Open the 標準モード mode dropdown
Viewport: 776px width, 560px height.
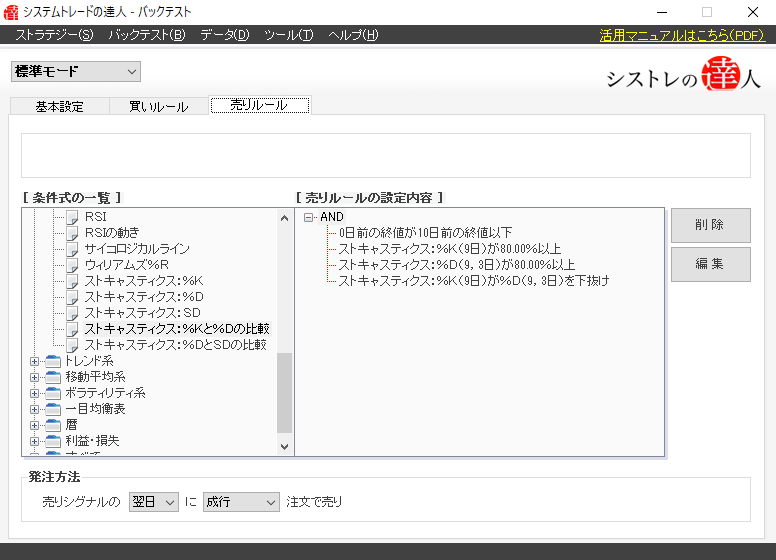76,71
